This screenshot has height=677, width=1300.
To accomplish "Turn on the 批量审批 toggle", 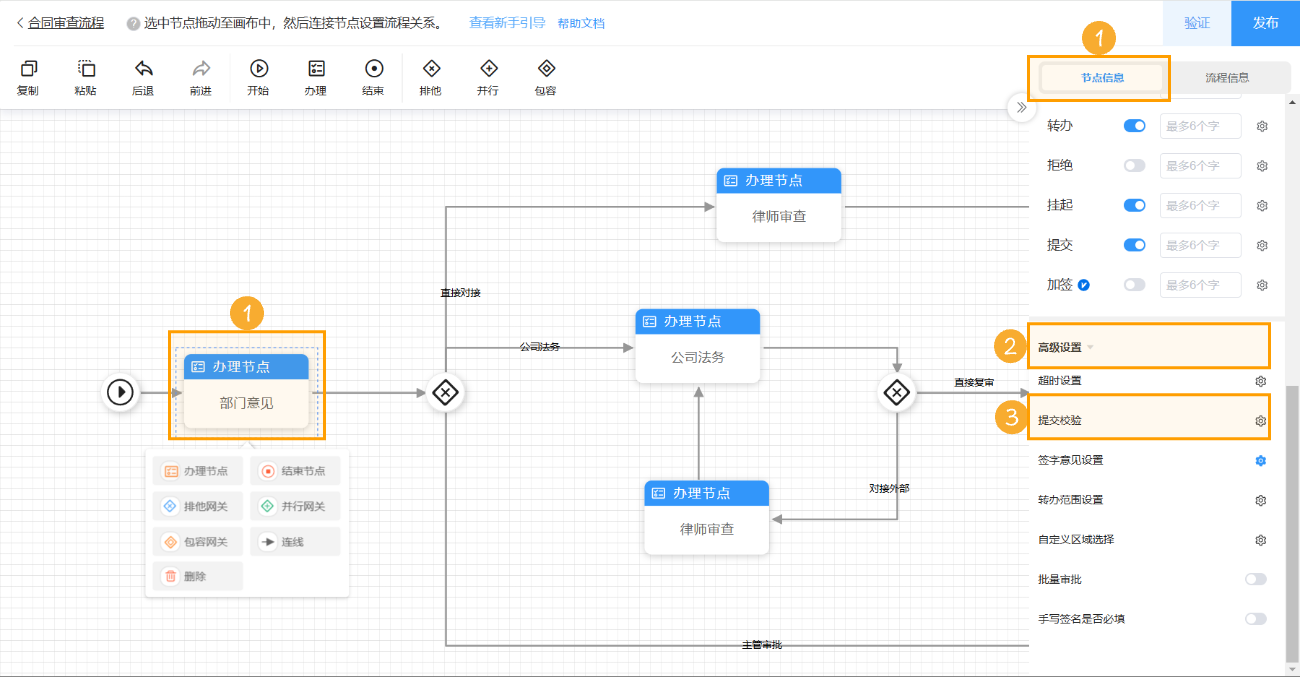I will (x=1255, y=579).
